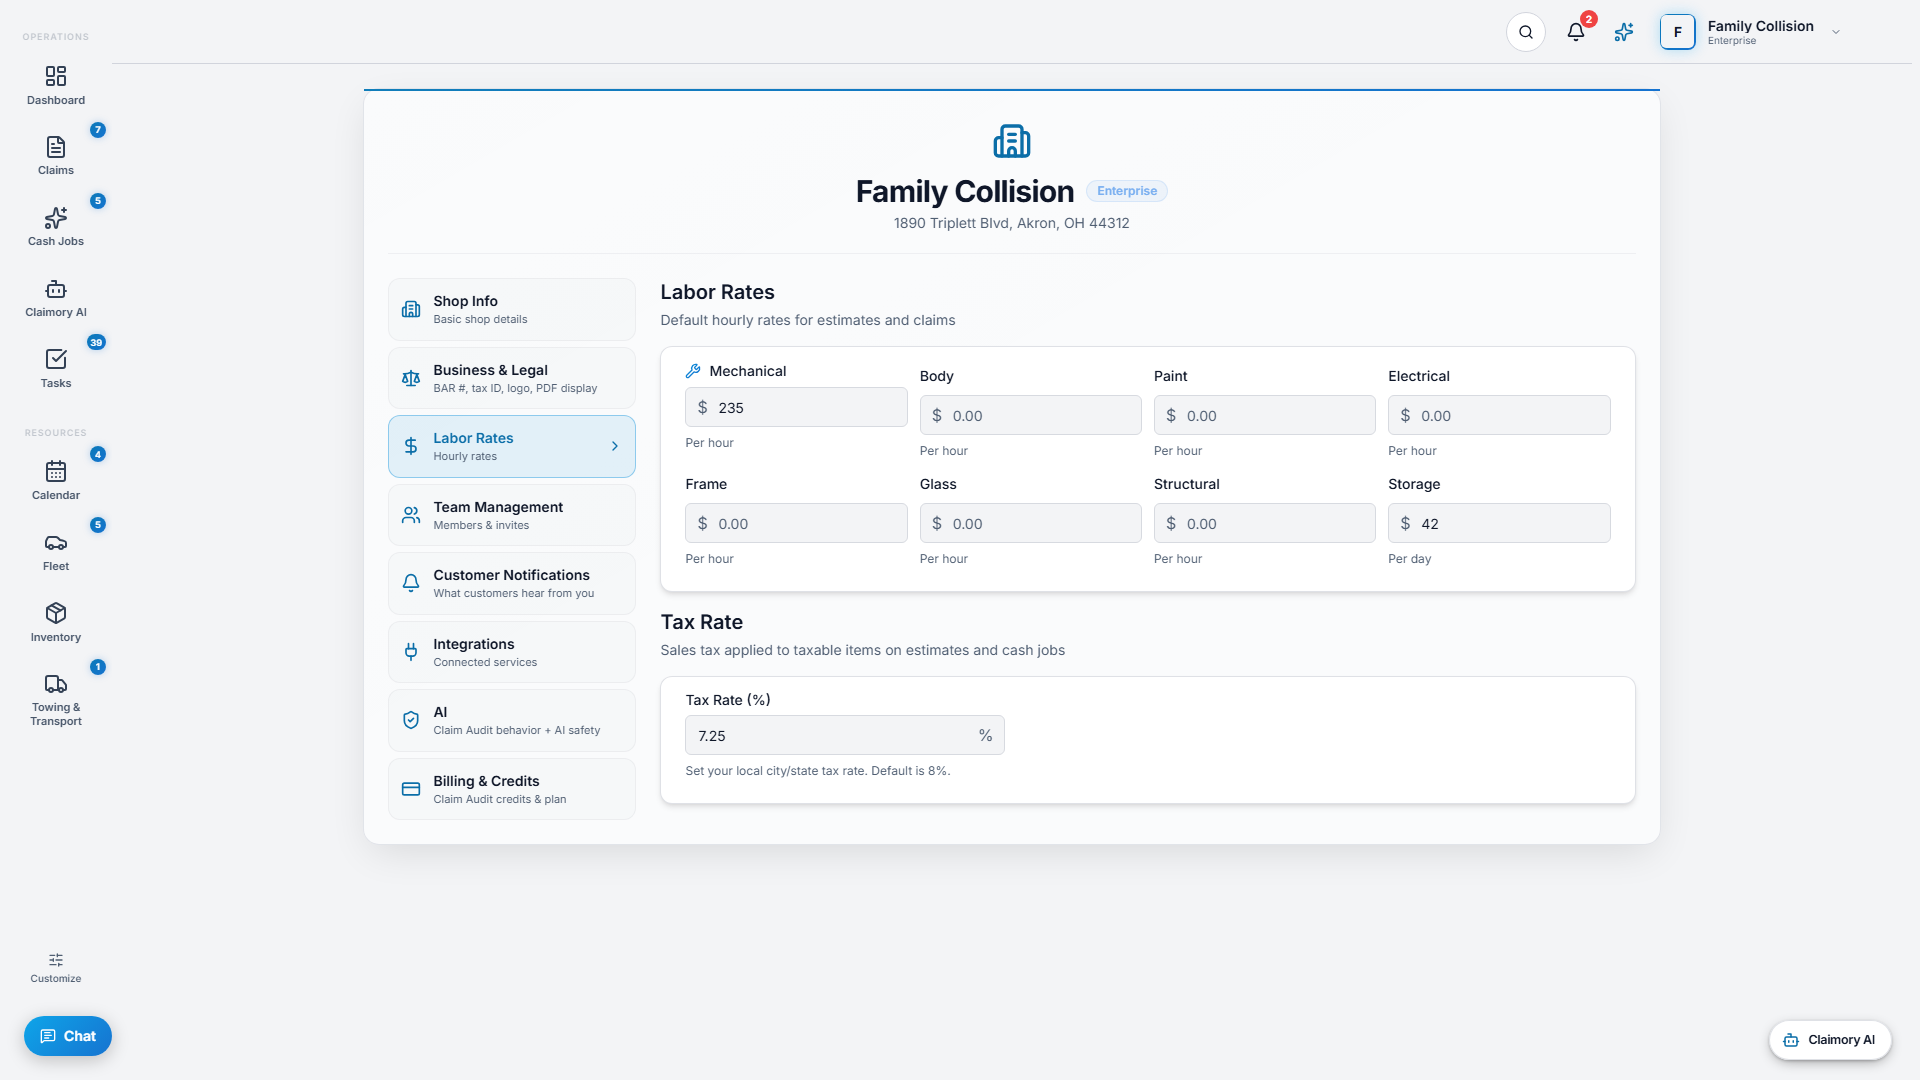Open the Team Management tab
The width and height of the screenshot is (1920, 1080).
coord(512,515)
